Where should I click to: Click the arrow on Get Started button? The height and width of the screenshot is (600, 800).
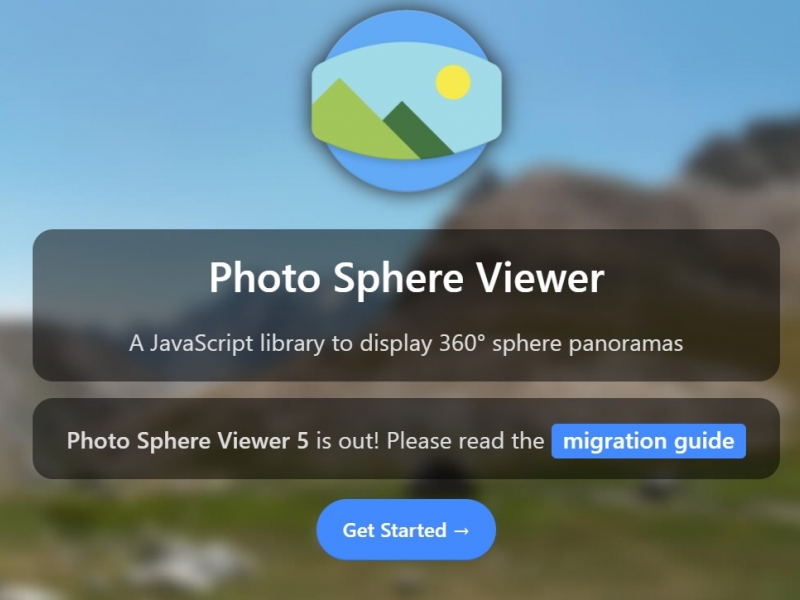click(461, 531)
